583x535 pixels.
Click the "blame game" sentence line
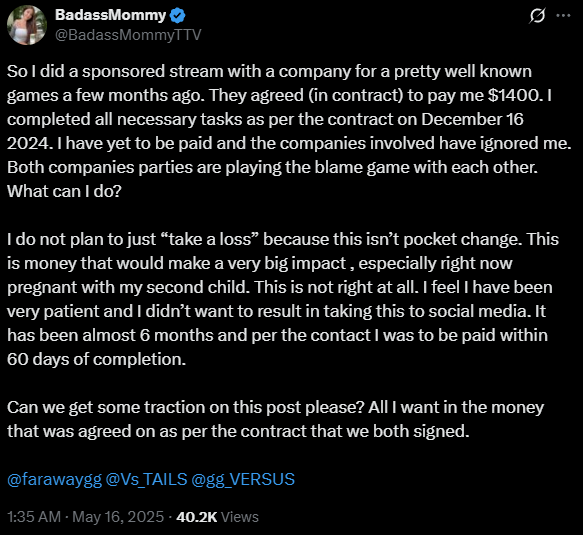tap(273, 167)
